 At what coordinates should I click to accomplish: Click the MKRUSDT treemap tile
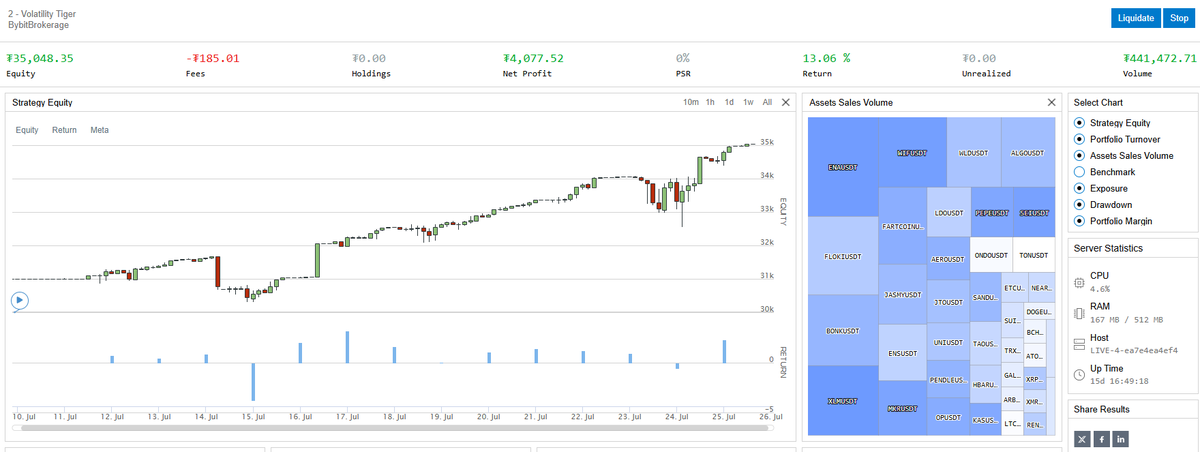tap(903, 409)
